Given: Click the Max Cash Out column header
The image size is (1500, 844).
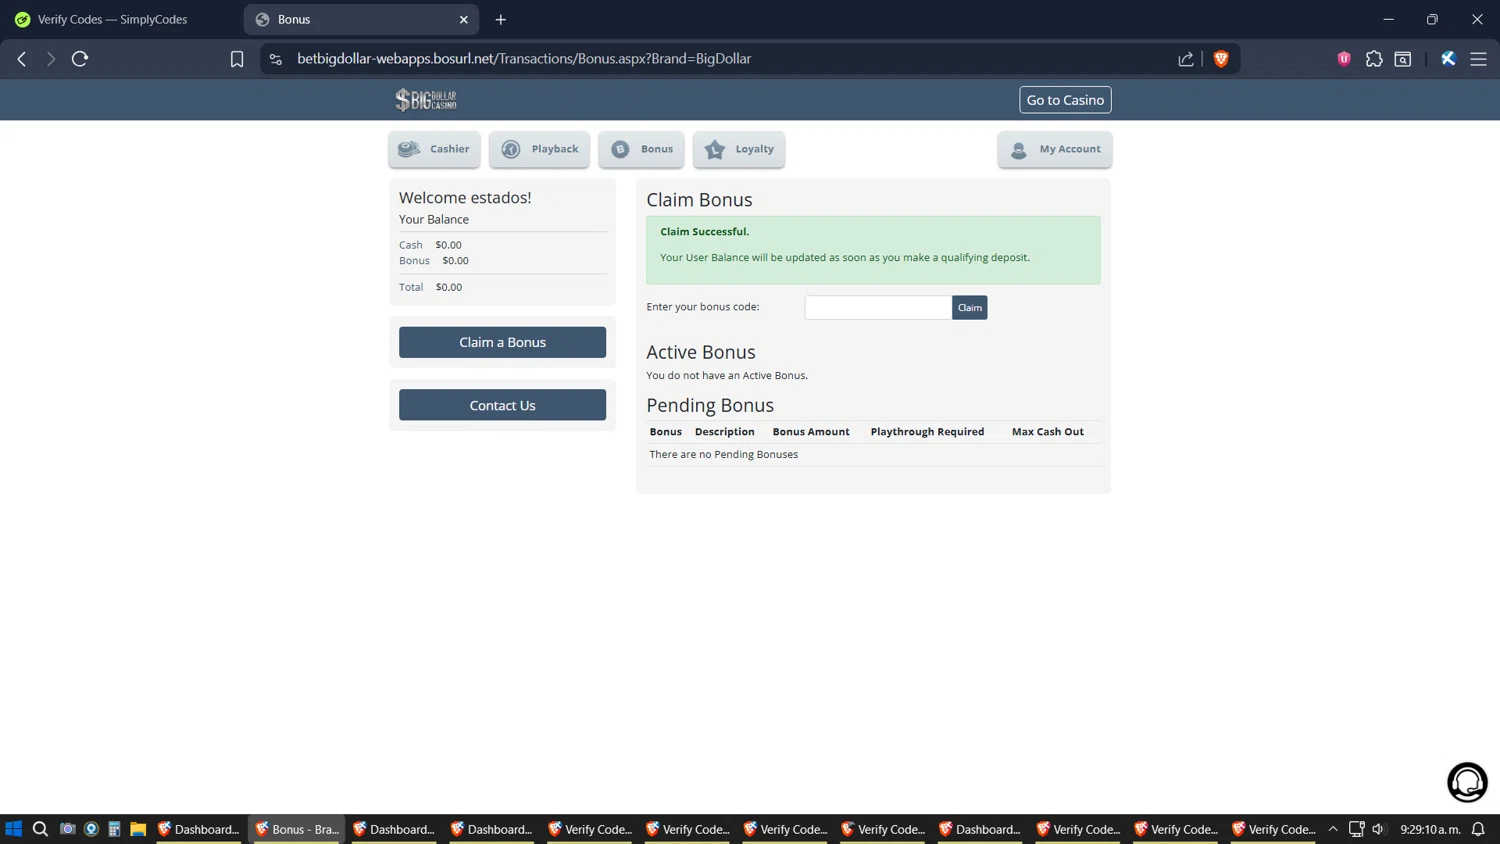Looking at the screenshot, I should (x=1047, y=432).
